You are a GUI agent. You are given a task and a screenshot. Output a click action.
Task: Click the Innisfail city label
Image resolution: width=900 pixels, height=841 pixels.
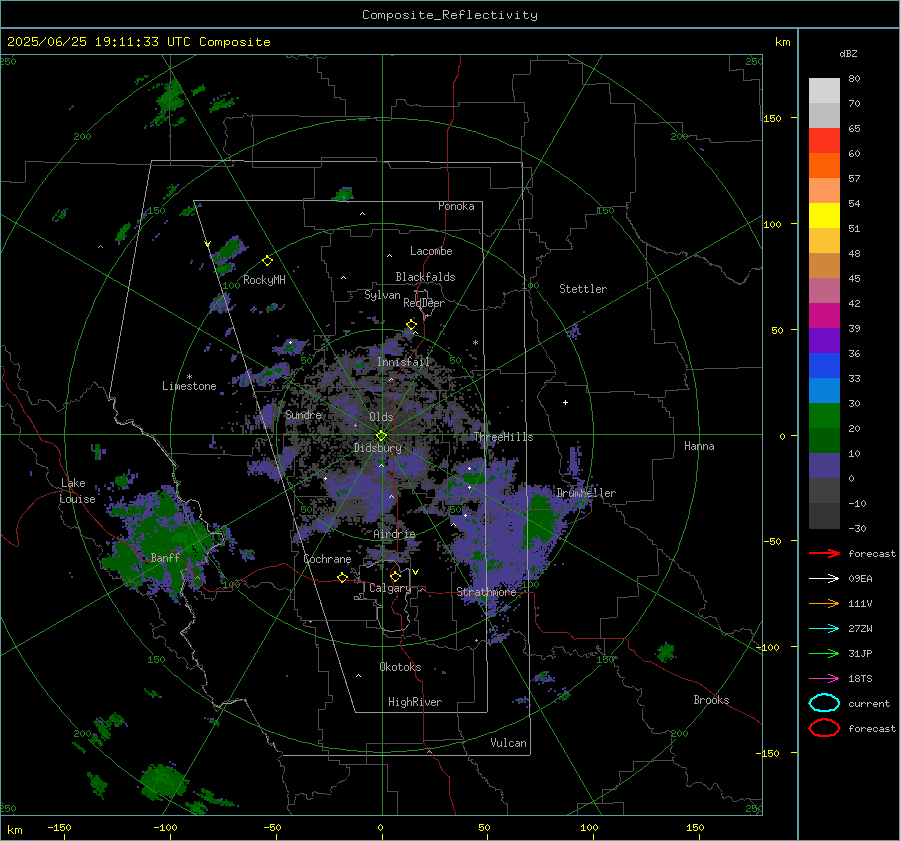point(404,362)
